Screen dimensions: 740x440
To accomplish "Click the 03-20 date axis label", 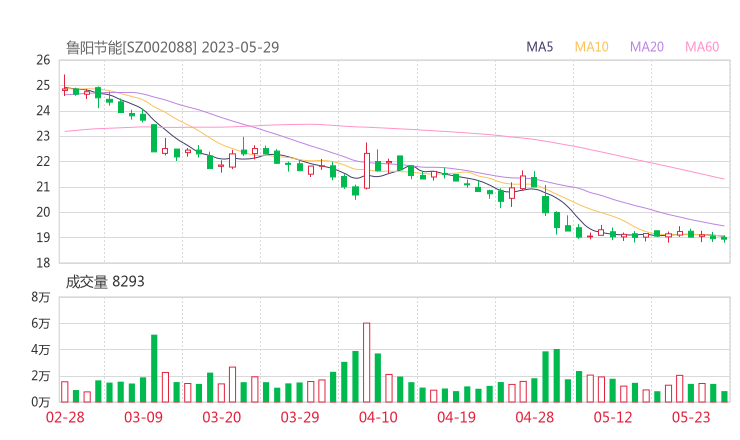I will 222,417.
